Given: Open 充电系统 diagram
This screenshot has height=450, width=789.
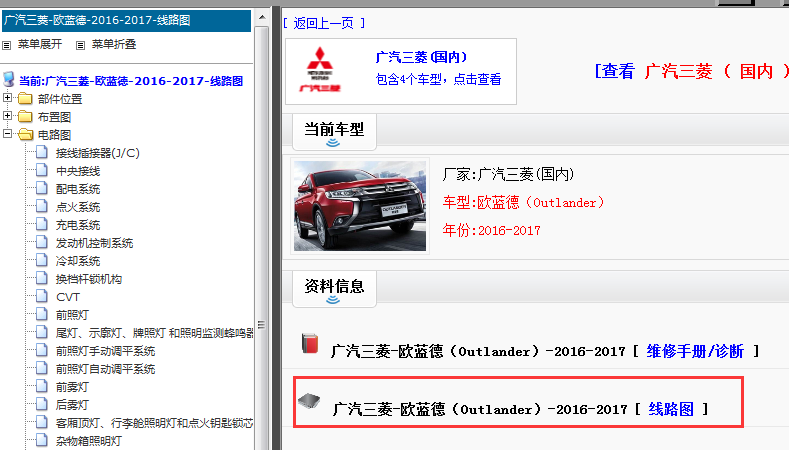Looking at the screenshot, I should [x=78, y=225].
